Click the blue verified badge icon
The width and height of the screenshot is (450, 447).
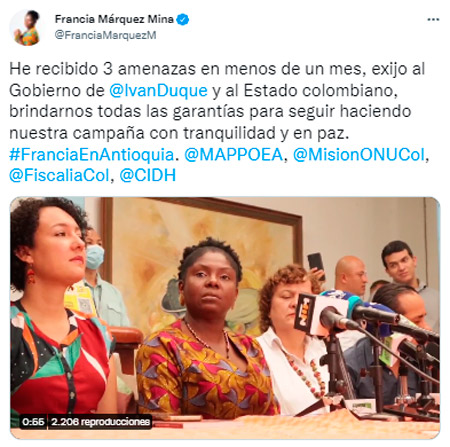pyautogui.click(x=183, y=19)
